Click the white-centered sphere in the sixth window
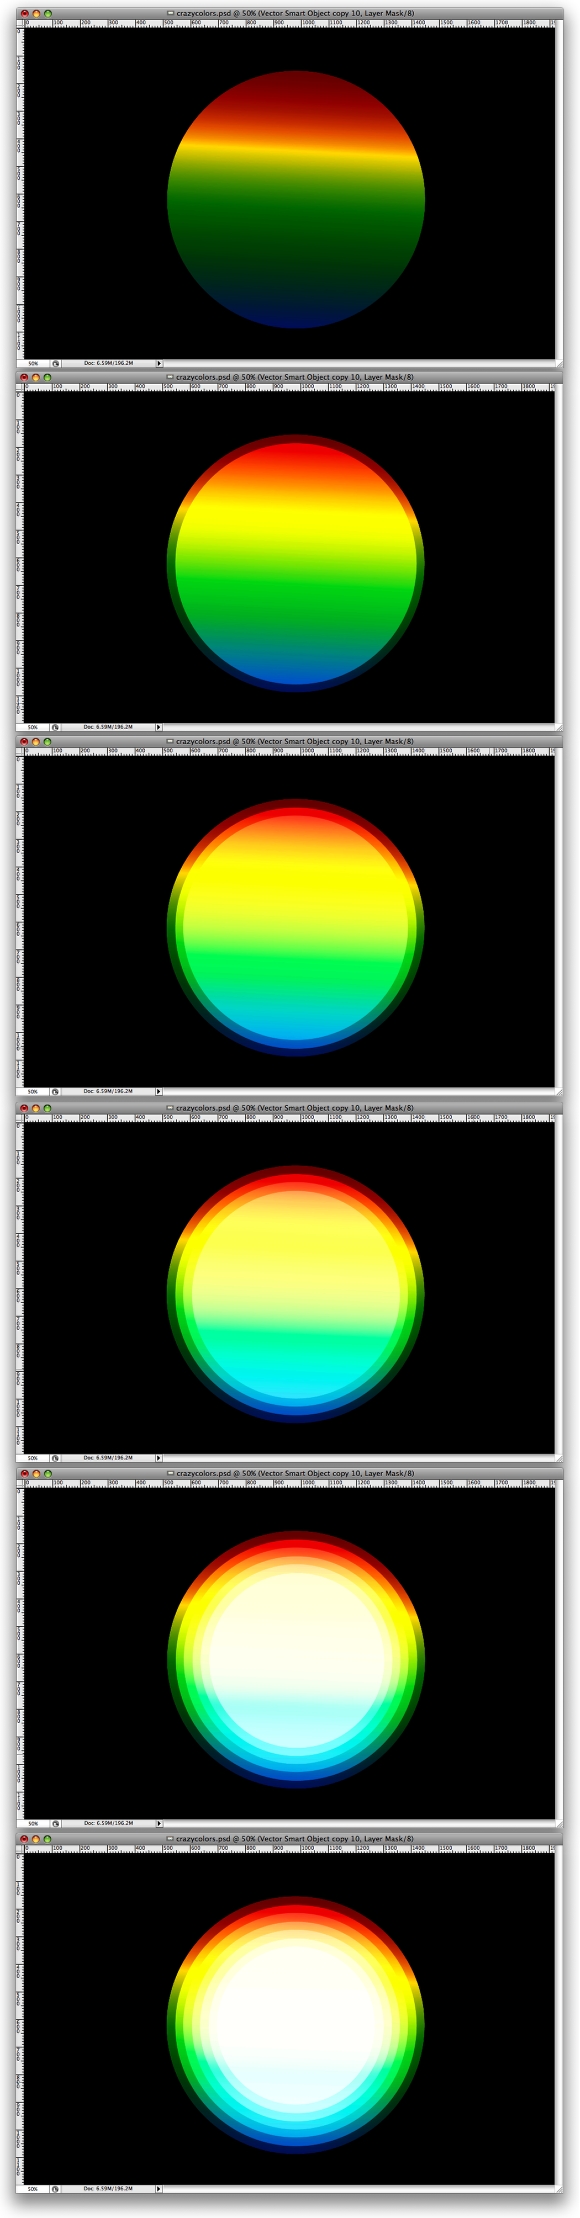The width and height of the screenshot is (580, 2218). pos(296,2025)
